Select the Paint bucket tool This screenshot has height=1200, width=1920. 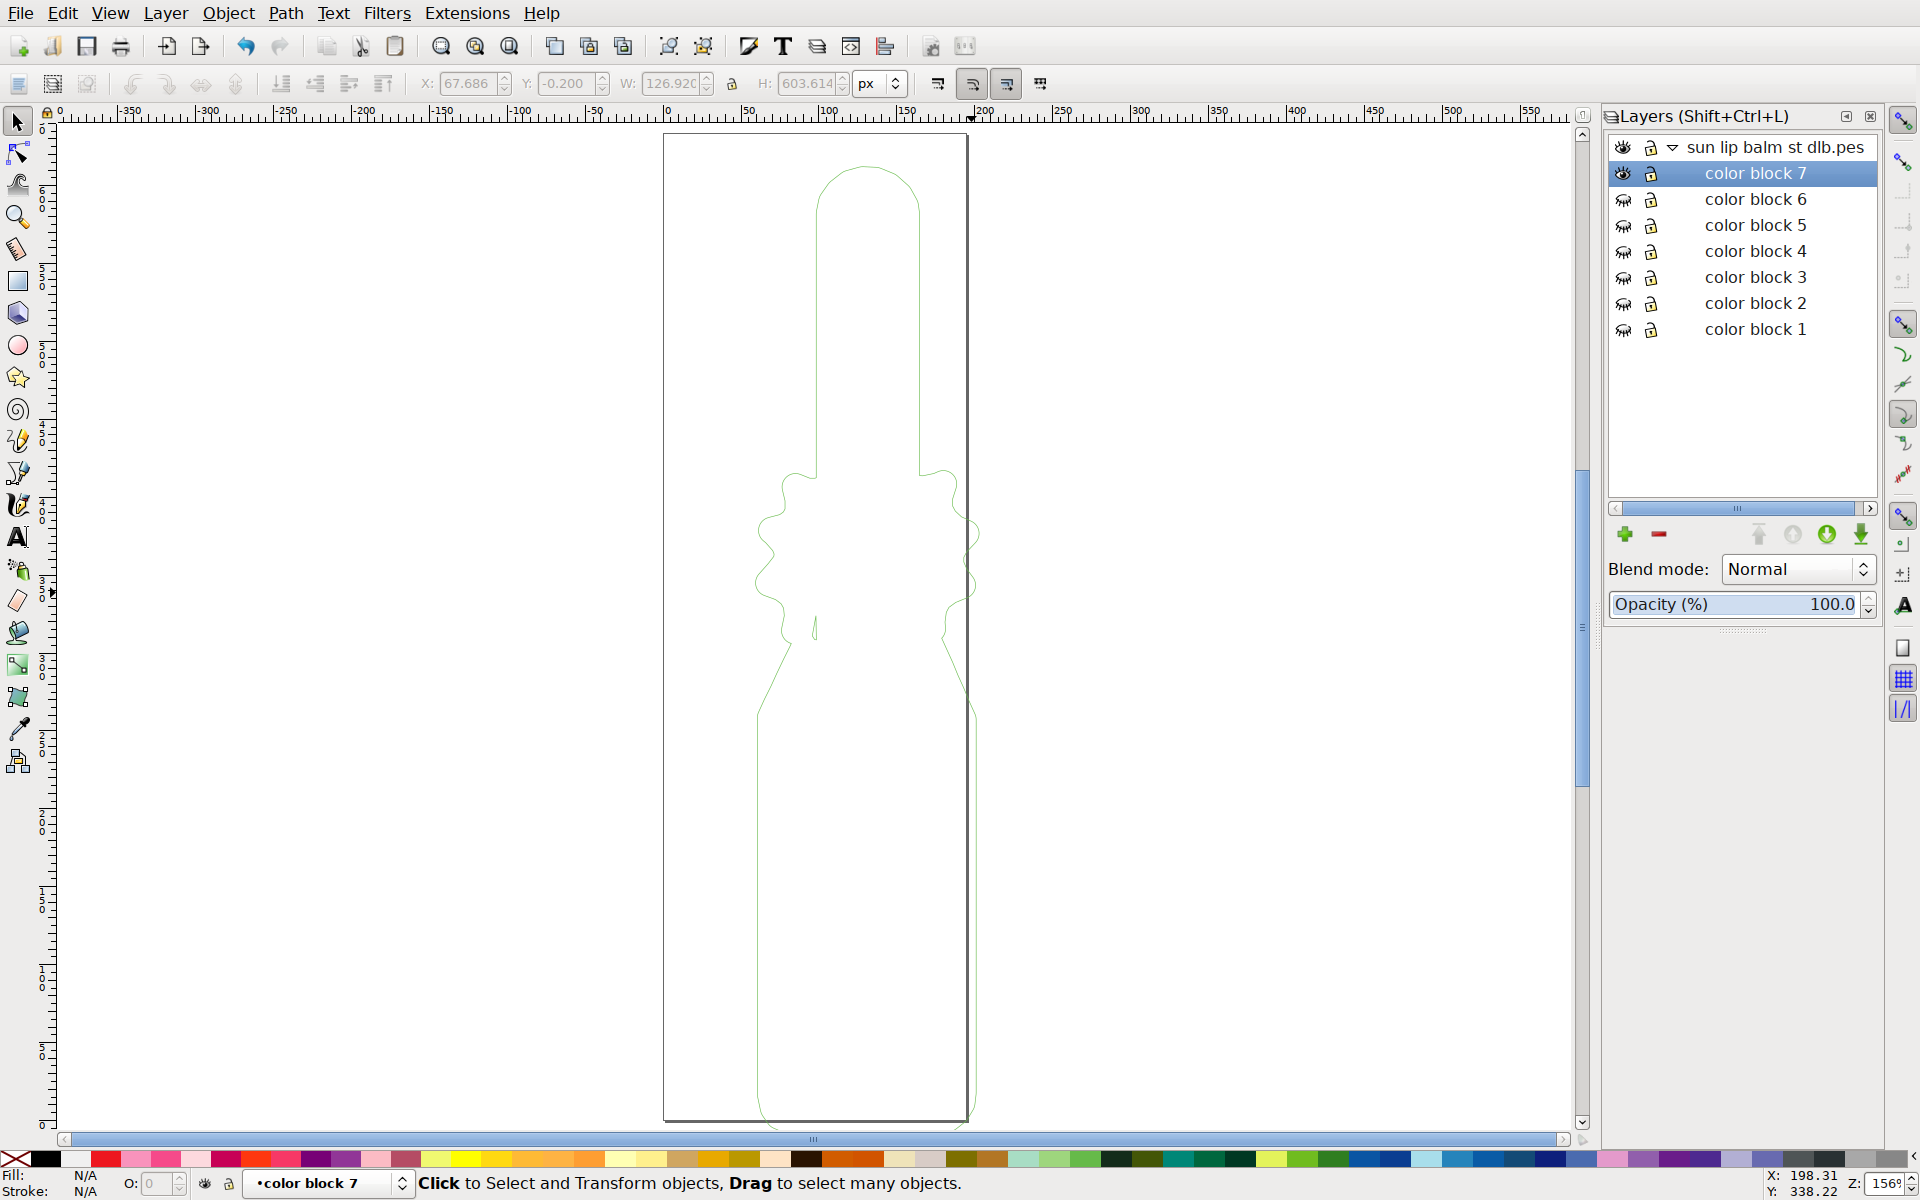tap(17, 633)
